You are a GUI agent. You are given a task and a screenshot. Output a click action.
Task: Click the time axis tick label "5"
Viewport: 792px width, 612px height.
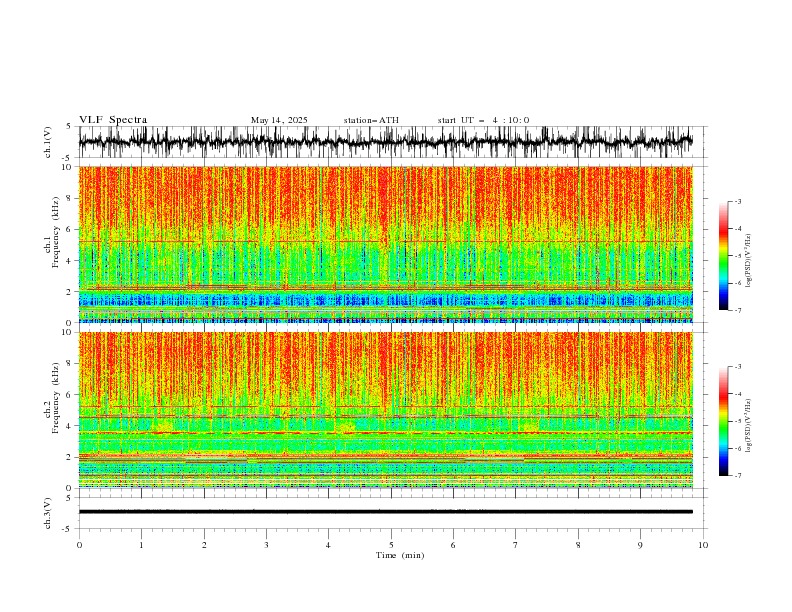(391, 545)
